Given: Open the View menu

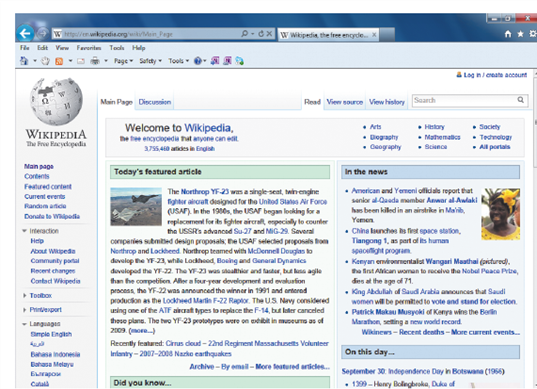Looking at the screenshot, I should click(x=62, y=48).
